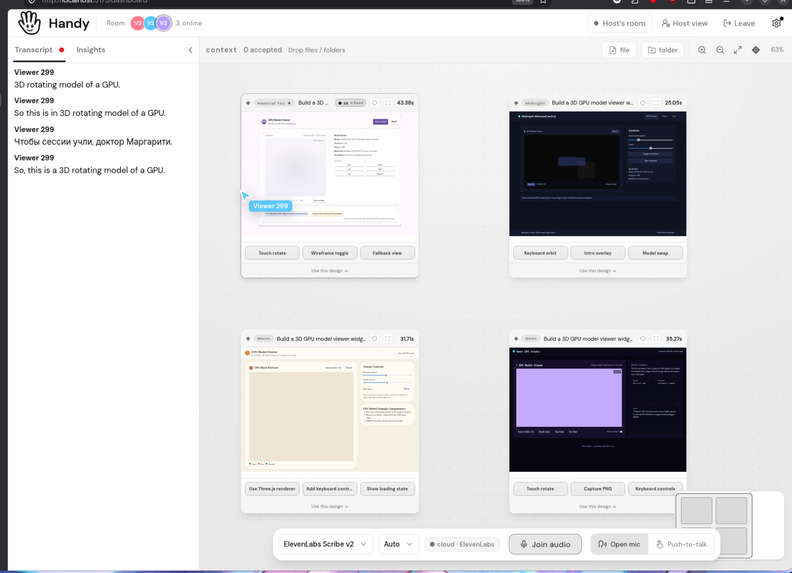The height and width of the screenshot is (573, 792).
Task: Click the circle icon on Material You card
Action: pyautogui.click(x=375, y=103)
